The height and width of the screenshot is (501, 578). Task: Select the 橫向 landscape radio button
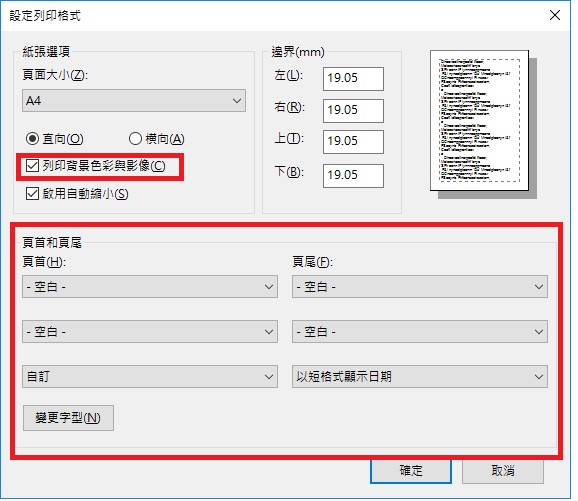[135, 139]
